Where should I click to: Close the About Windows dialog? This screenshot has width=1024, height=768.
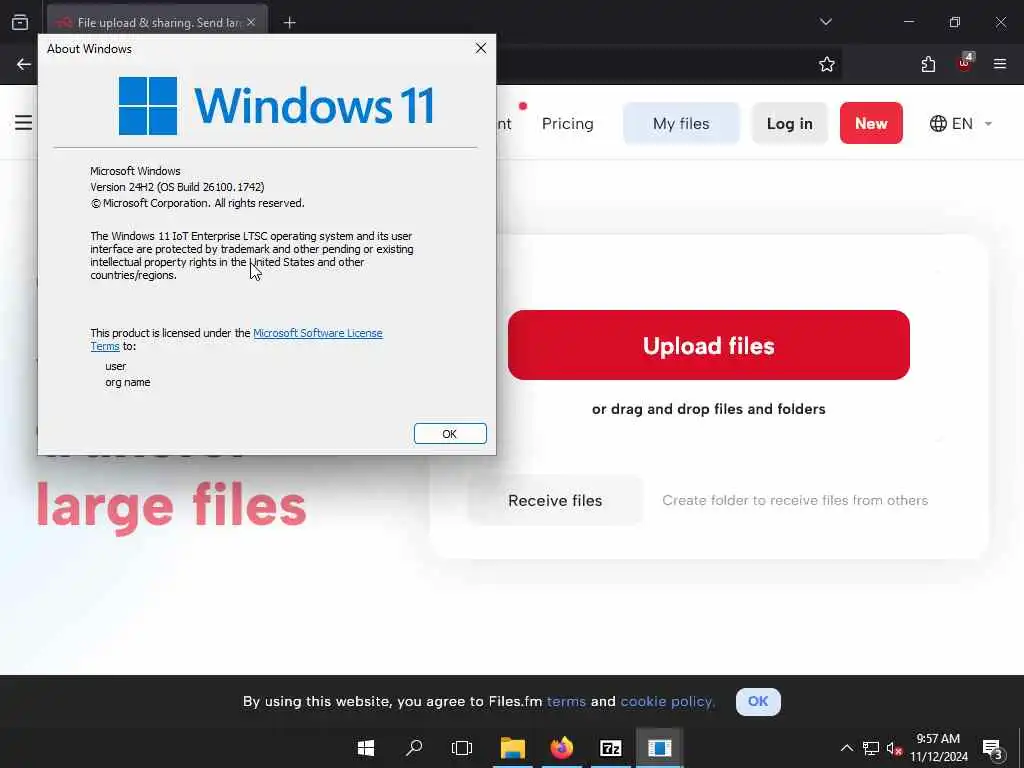pyautogui.click(x=481, y=48)
